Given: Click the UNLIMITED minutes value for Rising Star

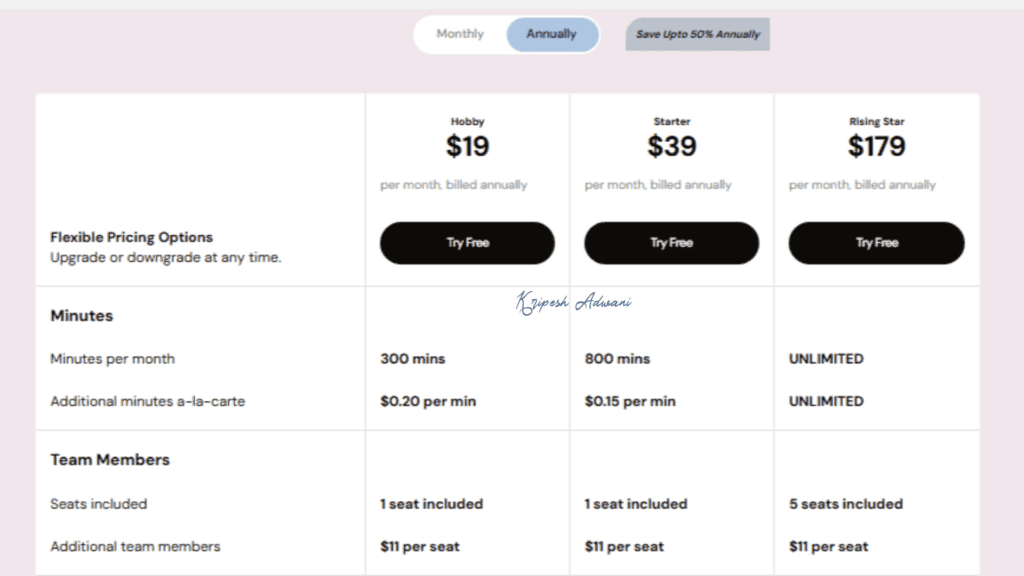Looking at the screenshot, I should 826,358.
